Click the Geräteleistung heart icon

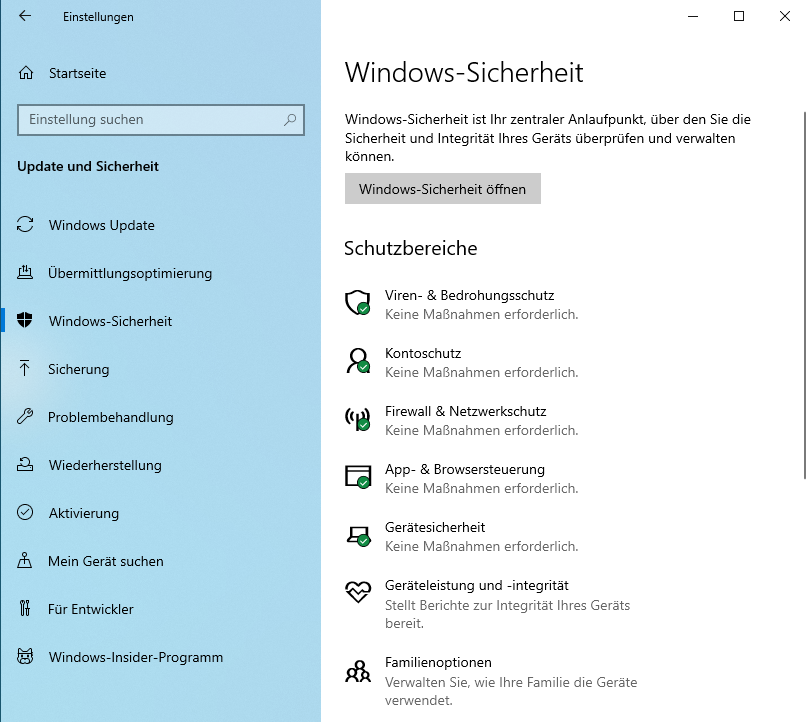coord(358,591)
